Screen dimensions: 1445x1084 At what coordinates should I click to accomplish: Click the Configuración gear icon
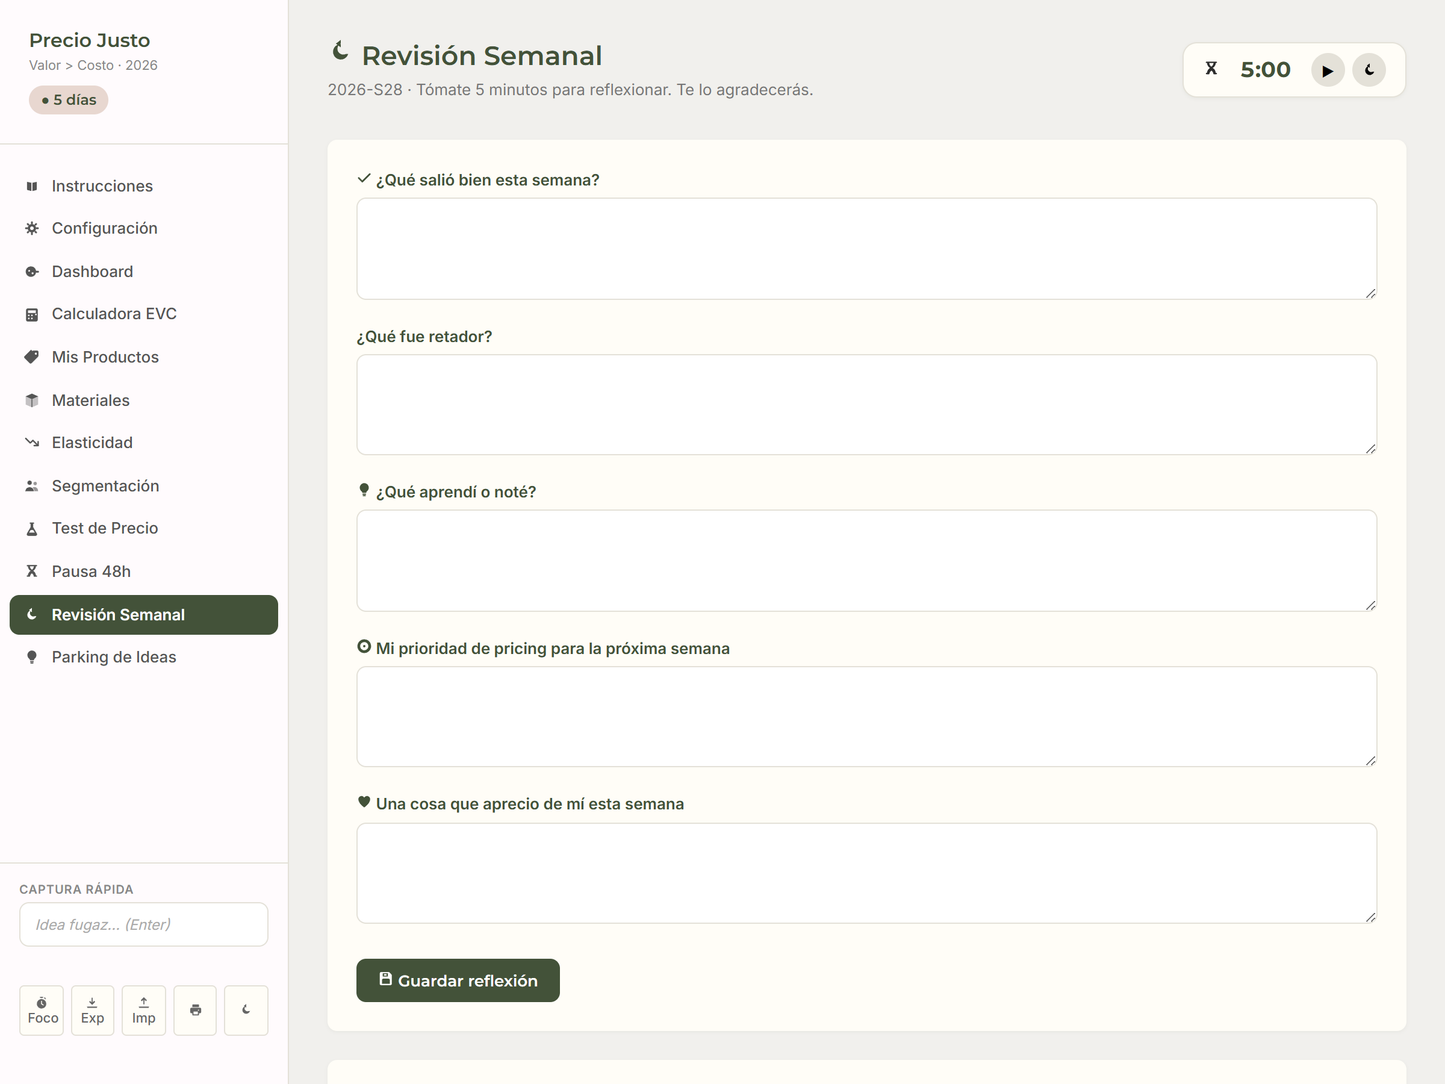click(x=32, y=228)
